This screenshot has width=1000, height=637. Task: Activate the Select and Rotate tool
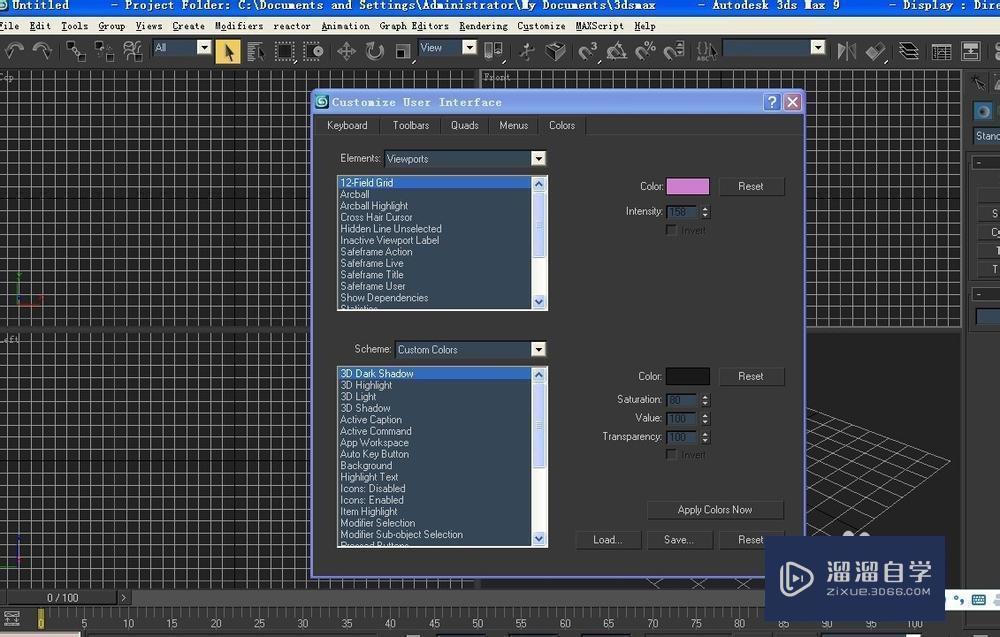click(x=373, y=49)
